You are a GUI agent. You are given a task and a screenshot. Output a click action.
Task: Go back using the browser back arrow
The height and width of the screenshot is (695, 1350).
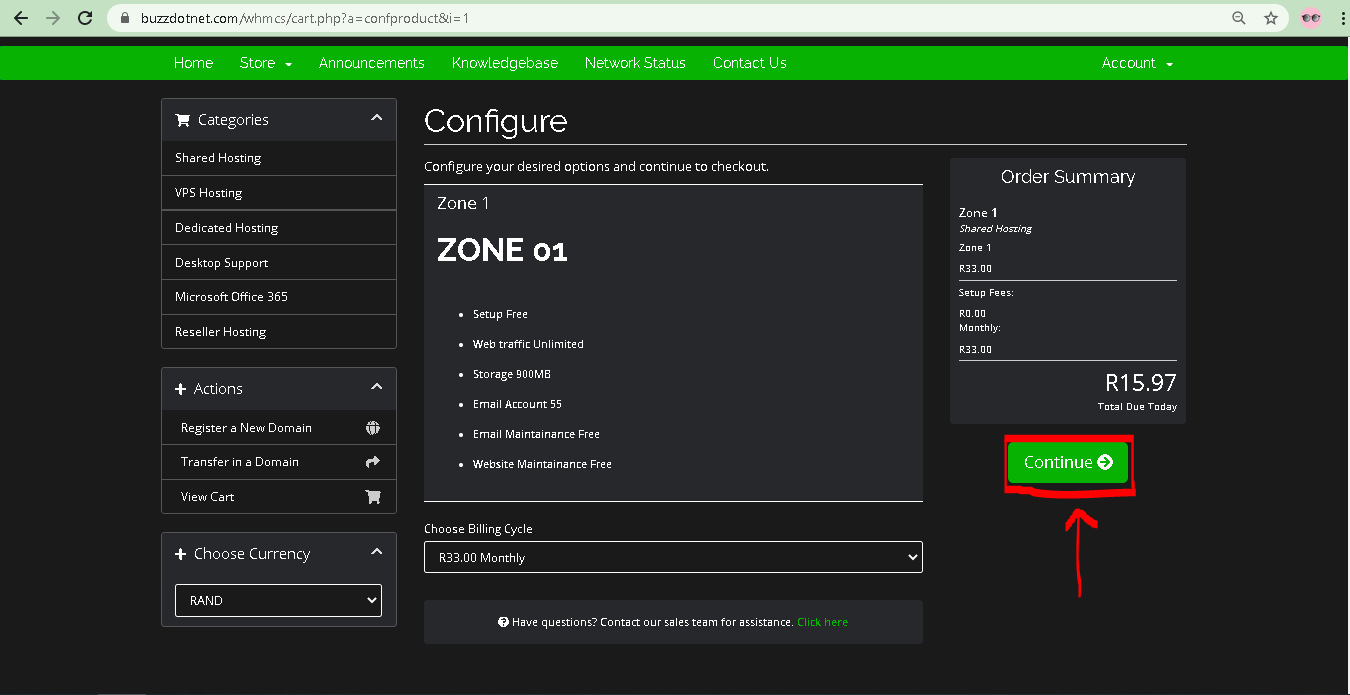21,18
